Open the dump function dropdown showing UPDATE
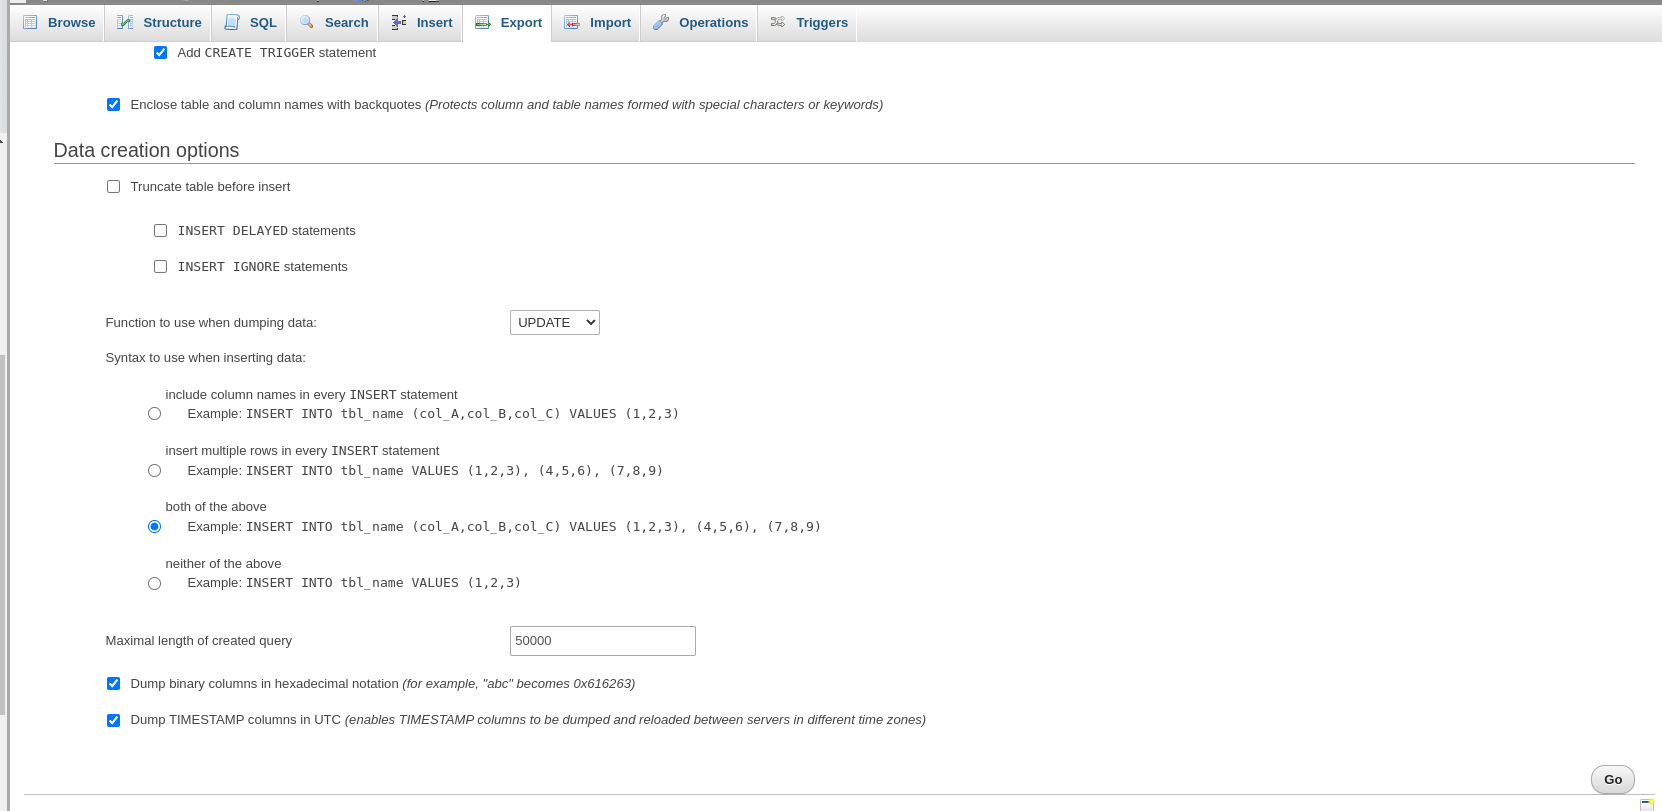Image resolution: width=1662 pixels, height=811 pixels. (555, 322)
